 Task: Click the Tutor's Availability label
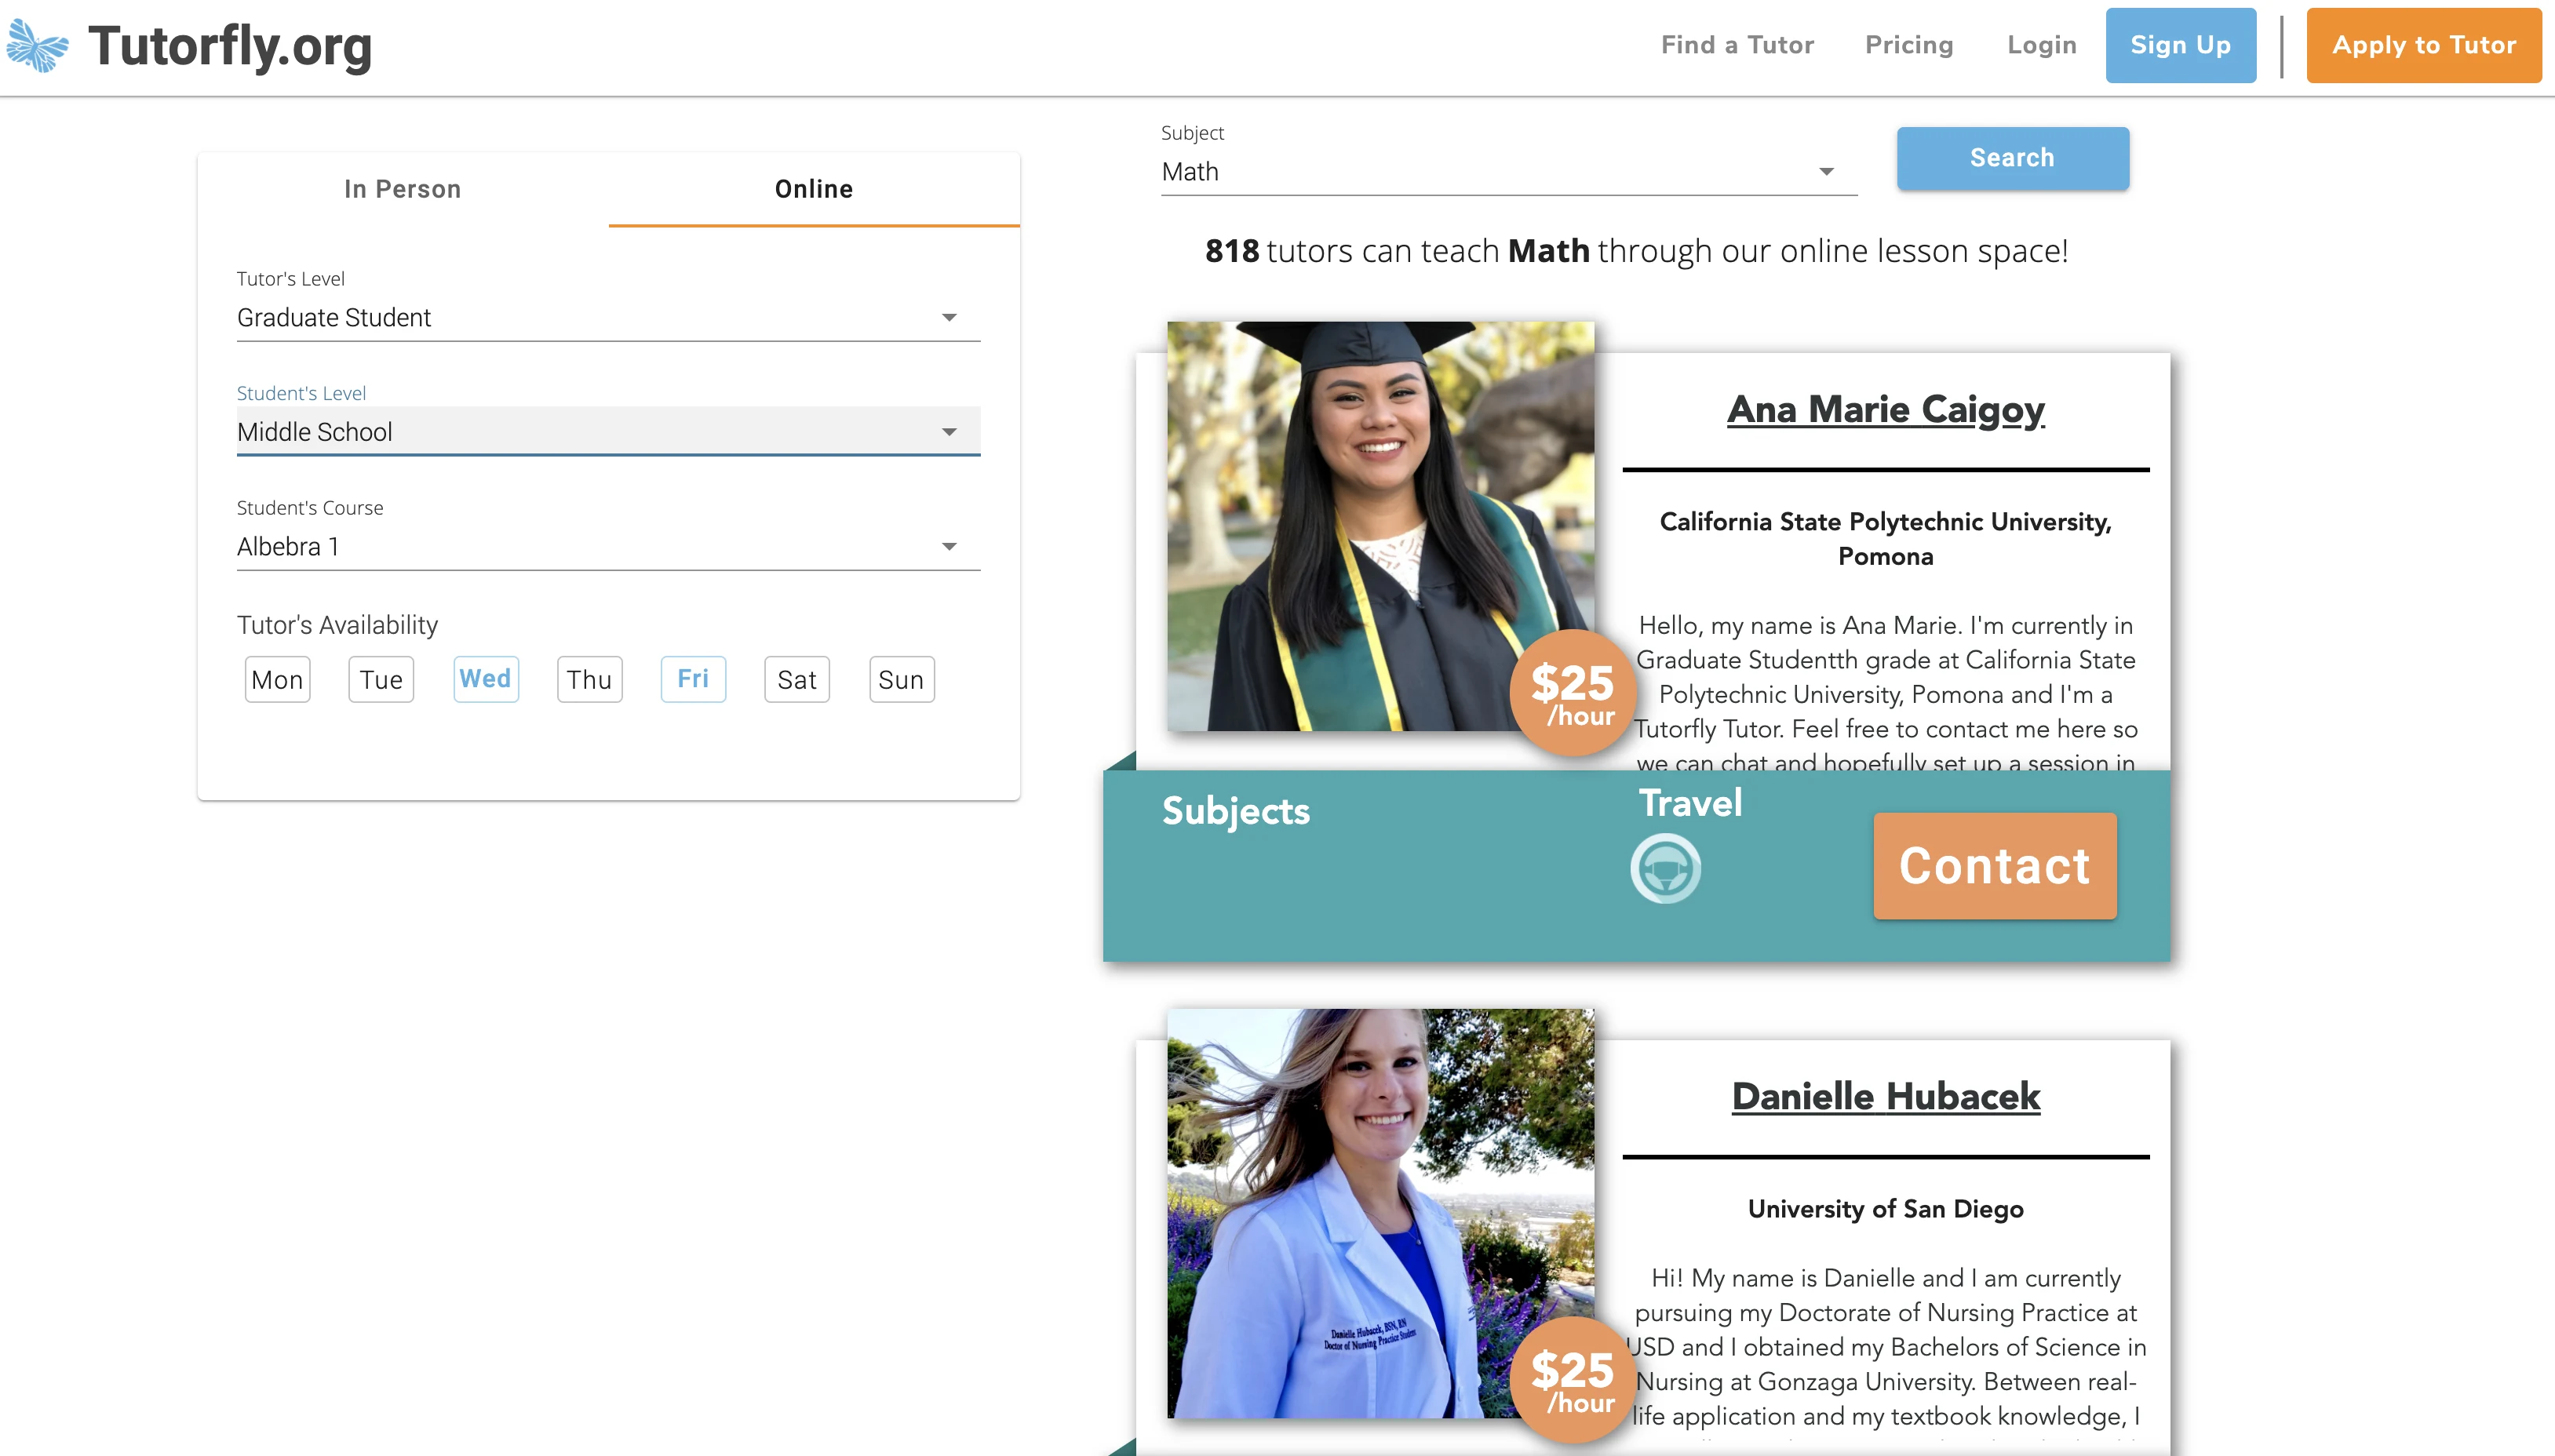pos(337,625)
